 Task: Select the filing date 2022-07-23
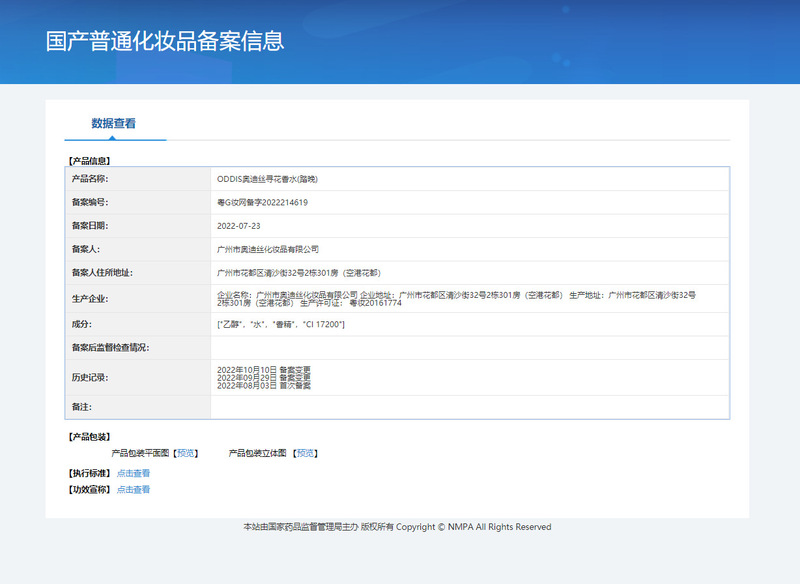(x=239, y=226)
